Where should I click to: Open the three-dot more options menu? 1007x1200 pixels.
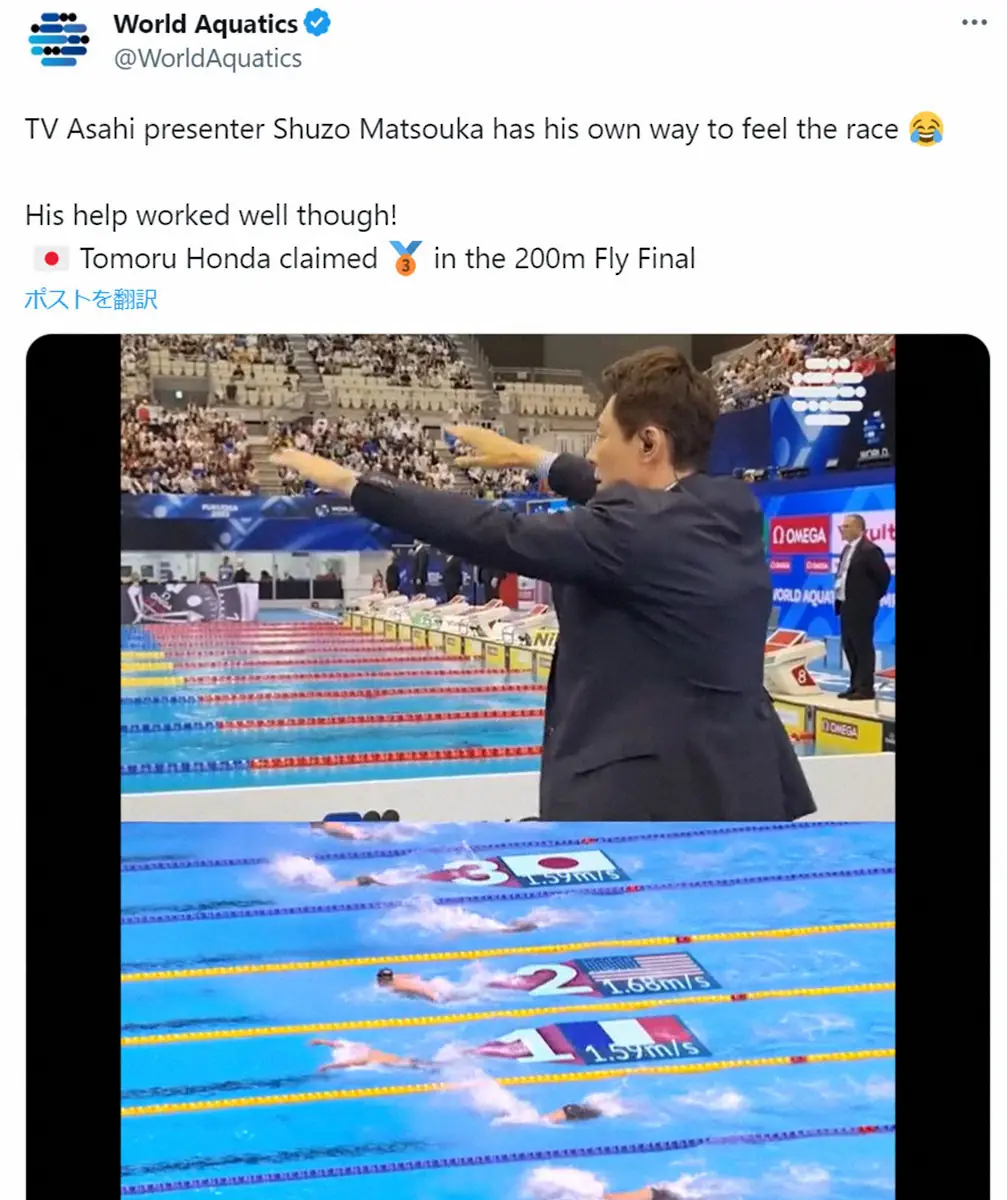[973, 23]
